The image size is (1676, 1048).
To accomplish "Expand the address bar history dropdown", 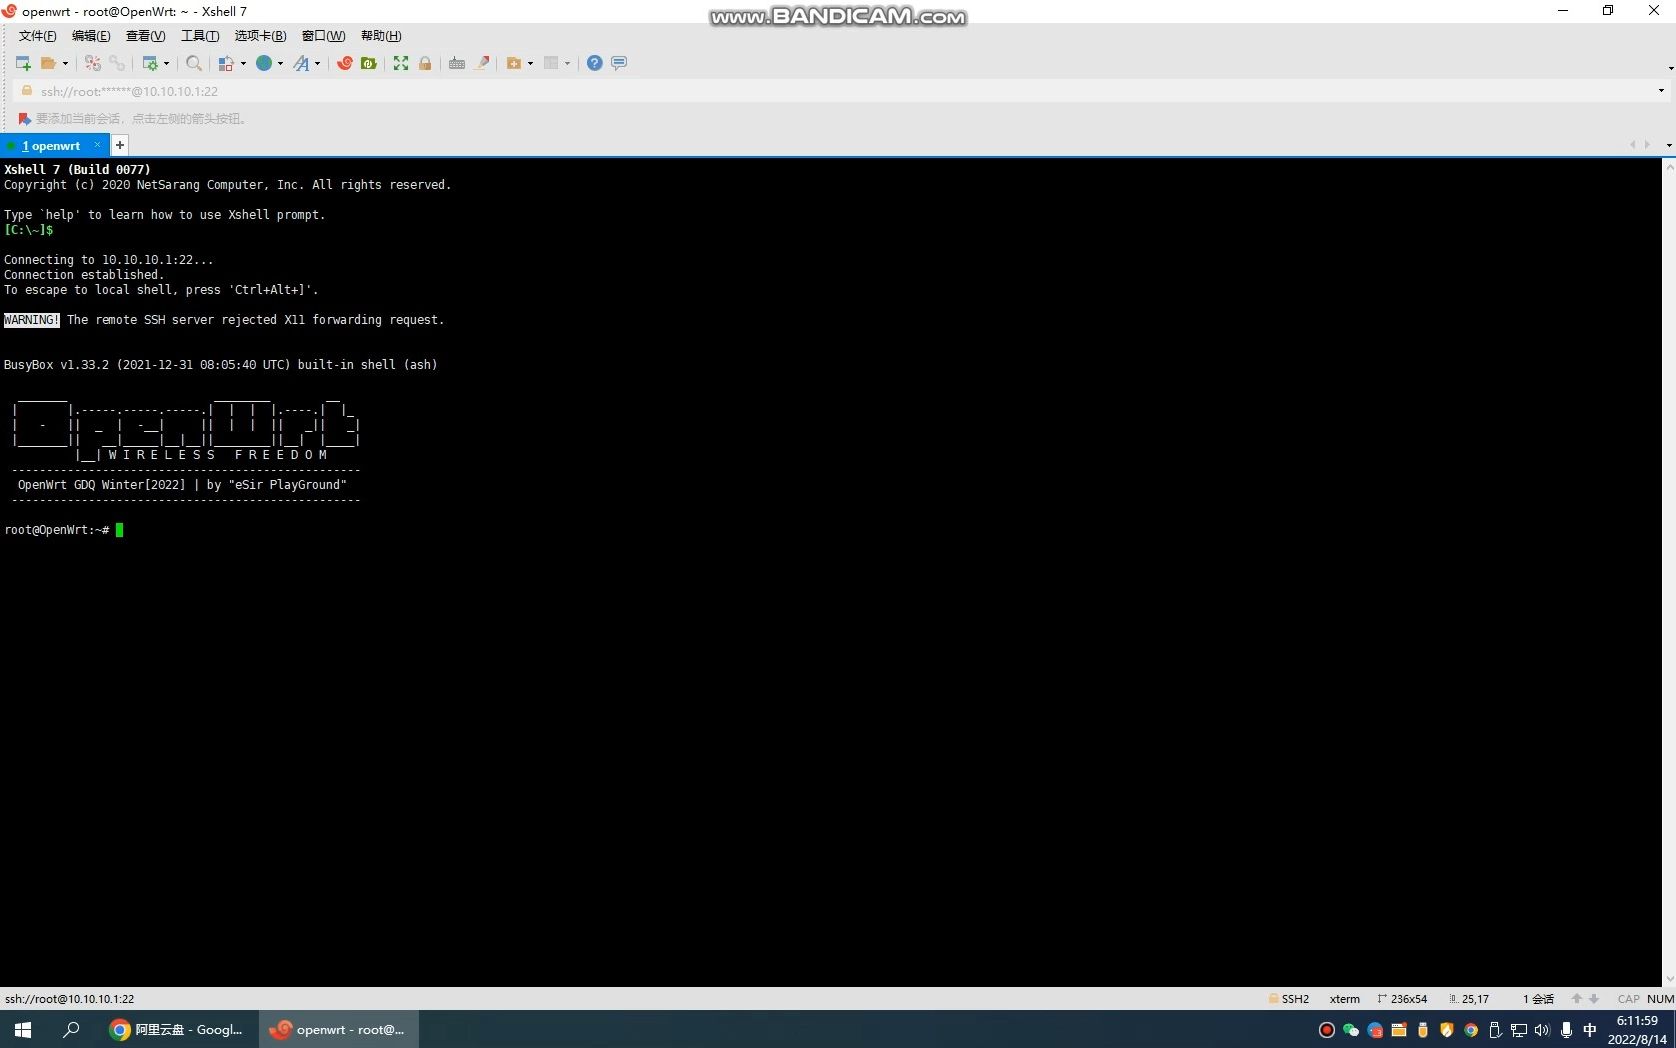I will 1661,91.
